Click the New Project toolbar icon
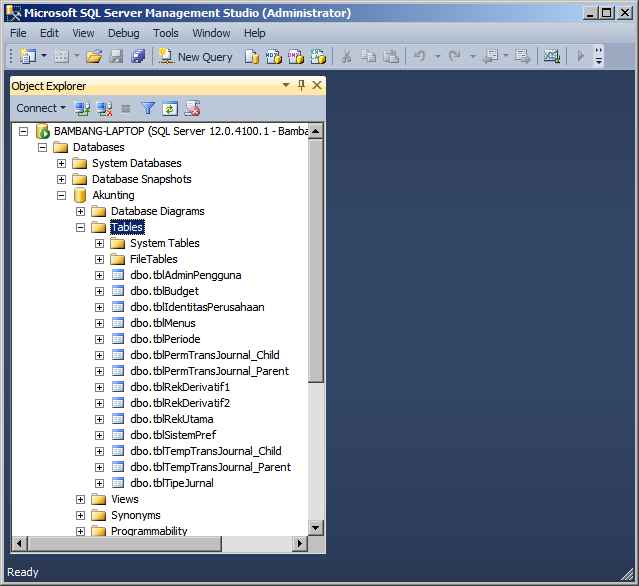 (x=28, y=56)
